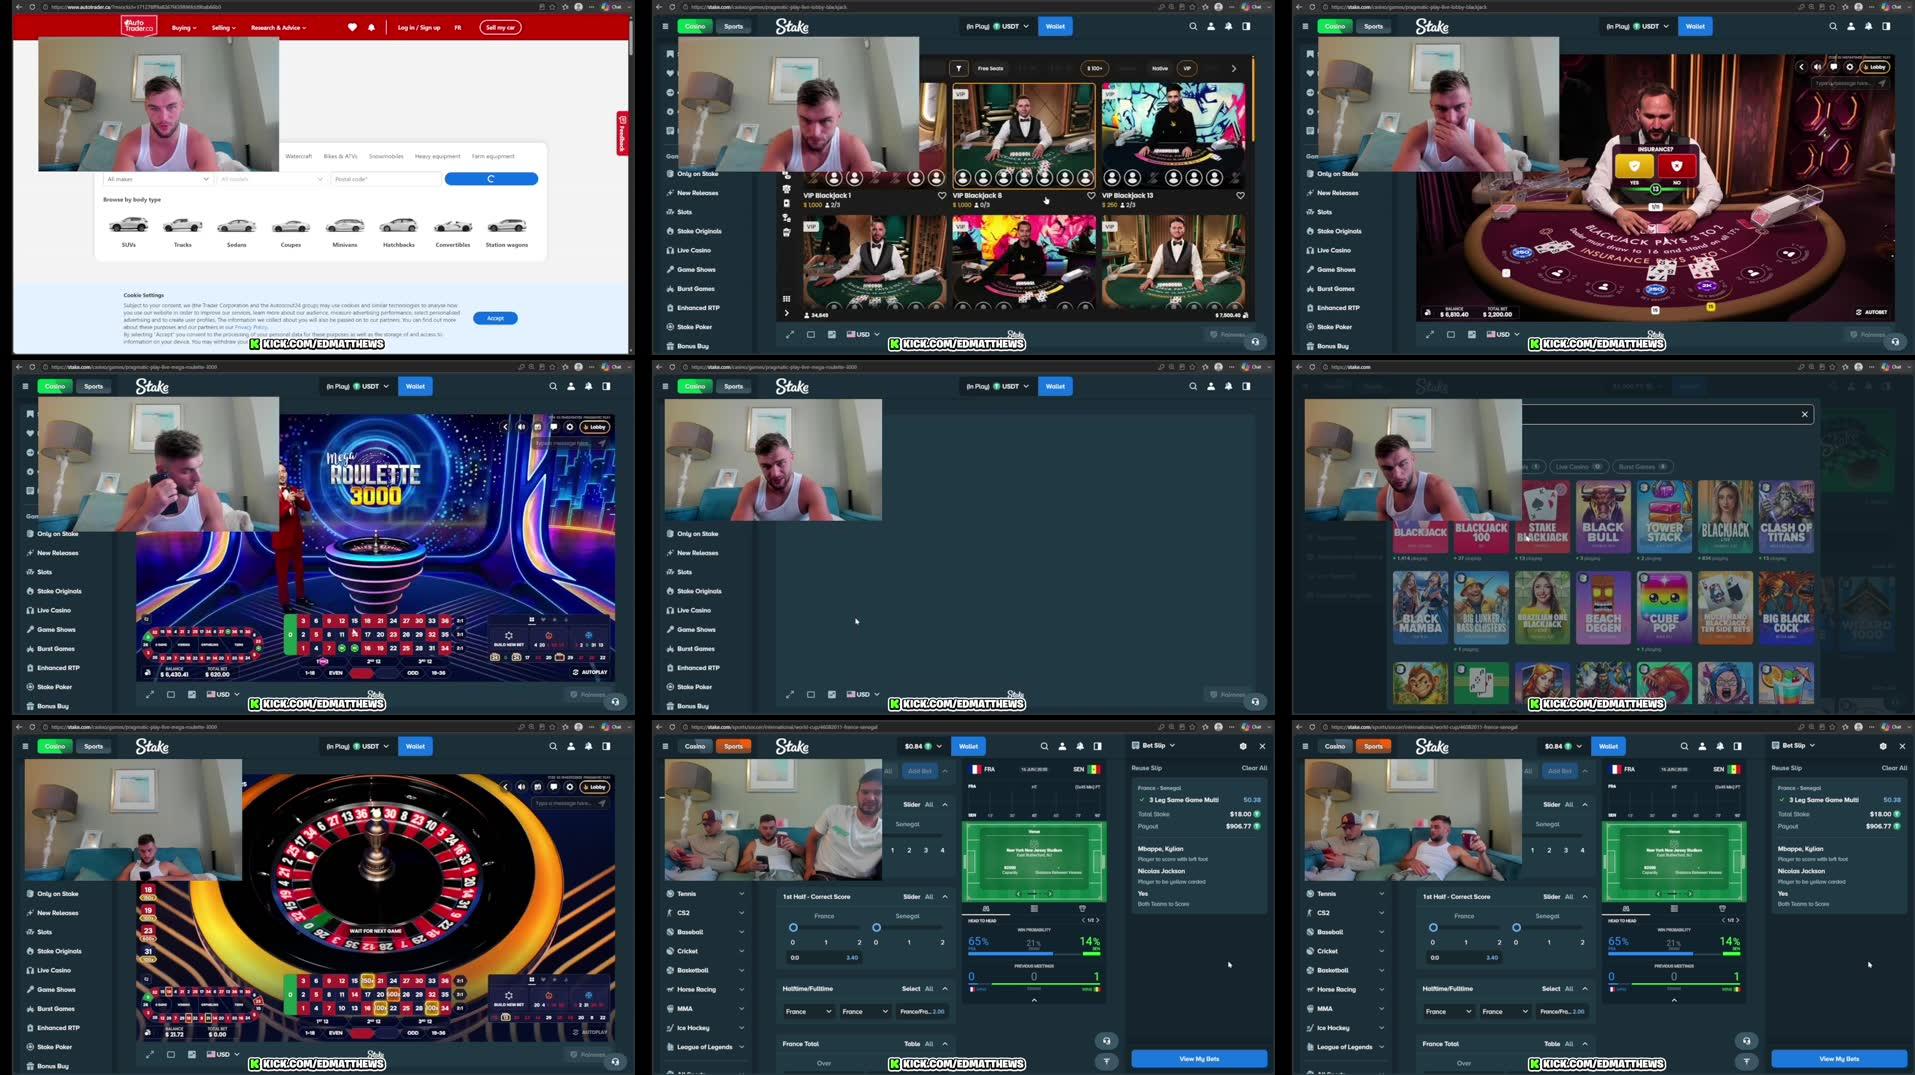Screen dimensions: 1915x1075
Task: Mute sound in the insurance blackjack table panel
Action: point(1817,67)
